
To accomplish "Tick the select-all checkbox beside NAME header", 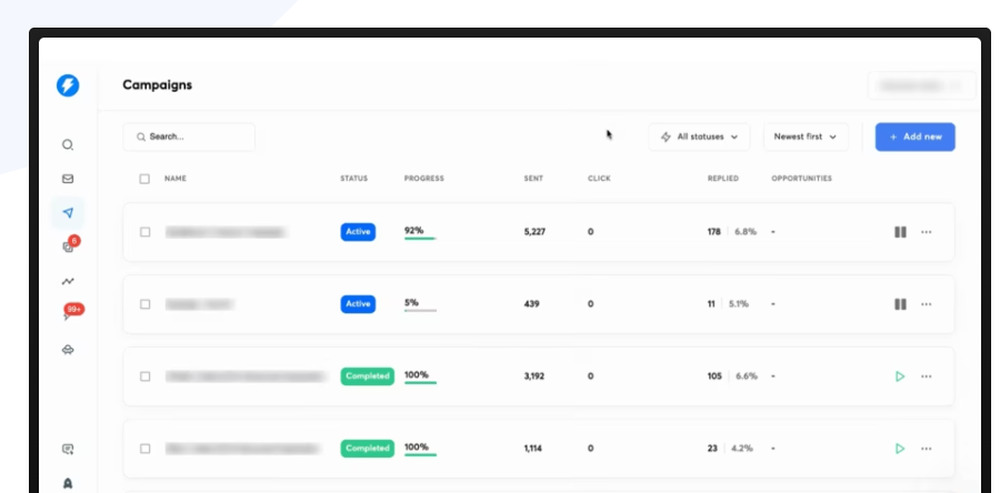I will (145, 179).
